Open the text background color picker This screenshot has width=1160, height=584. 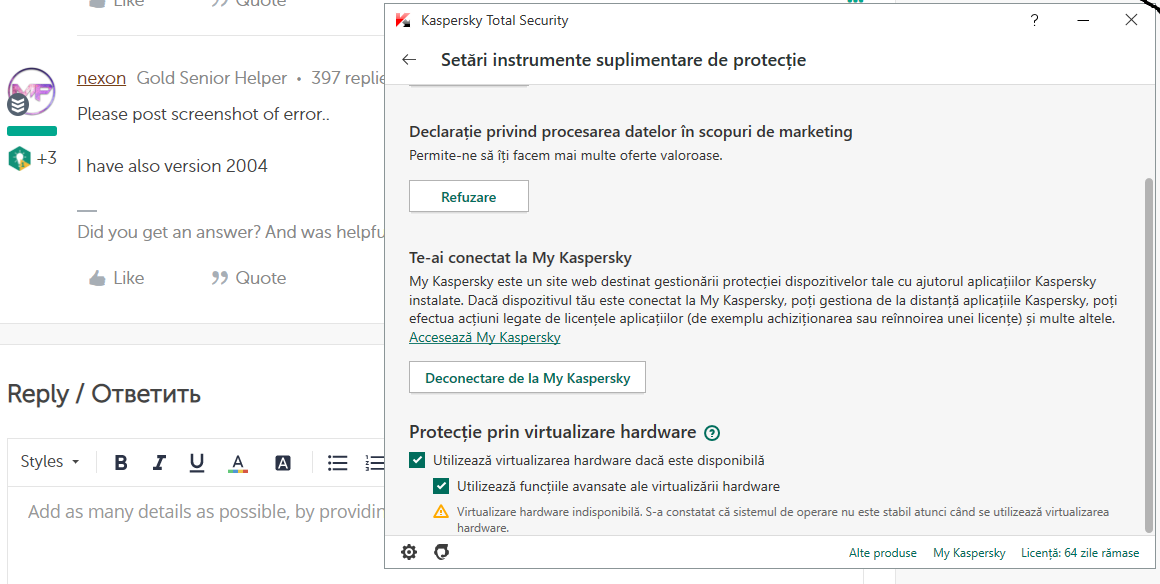283,462
